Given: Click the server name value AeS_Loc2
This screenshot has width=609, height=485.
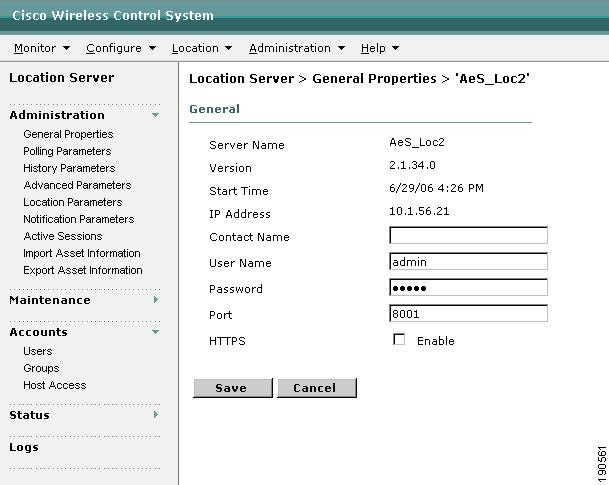Looking at the screenshot, I should click(417, 143).
